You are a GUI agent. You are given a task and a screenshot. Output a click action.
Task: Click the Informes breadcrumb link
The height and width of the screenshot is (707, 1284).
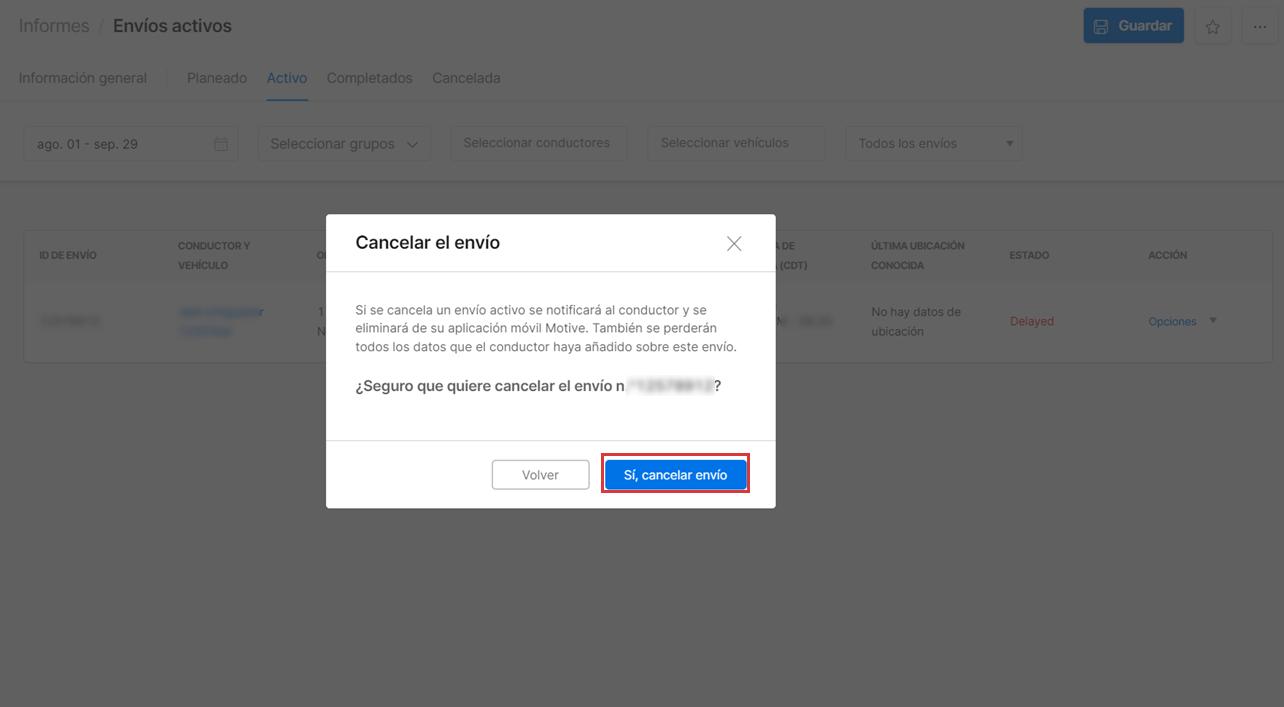(x=54, y=26)
